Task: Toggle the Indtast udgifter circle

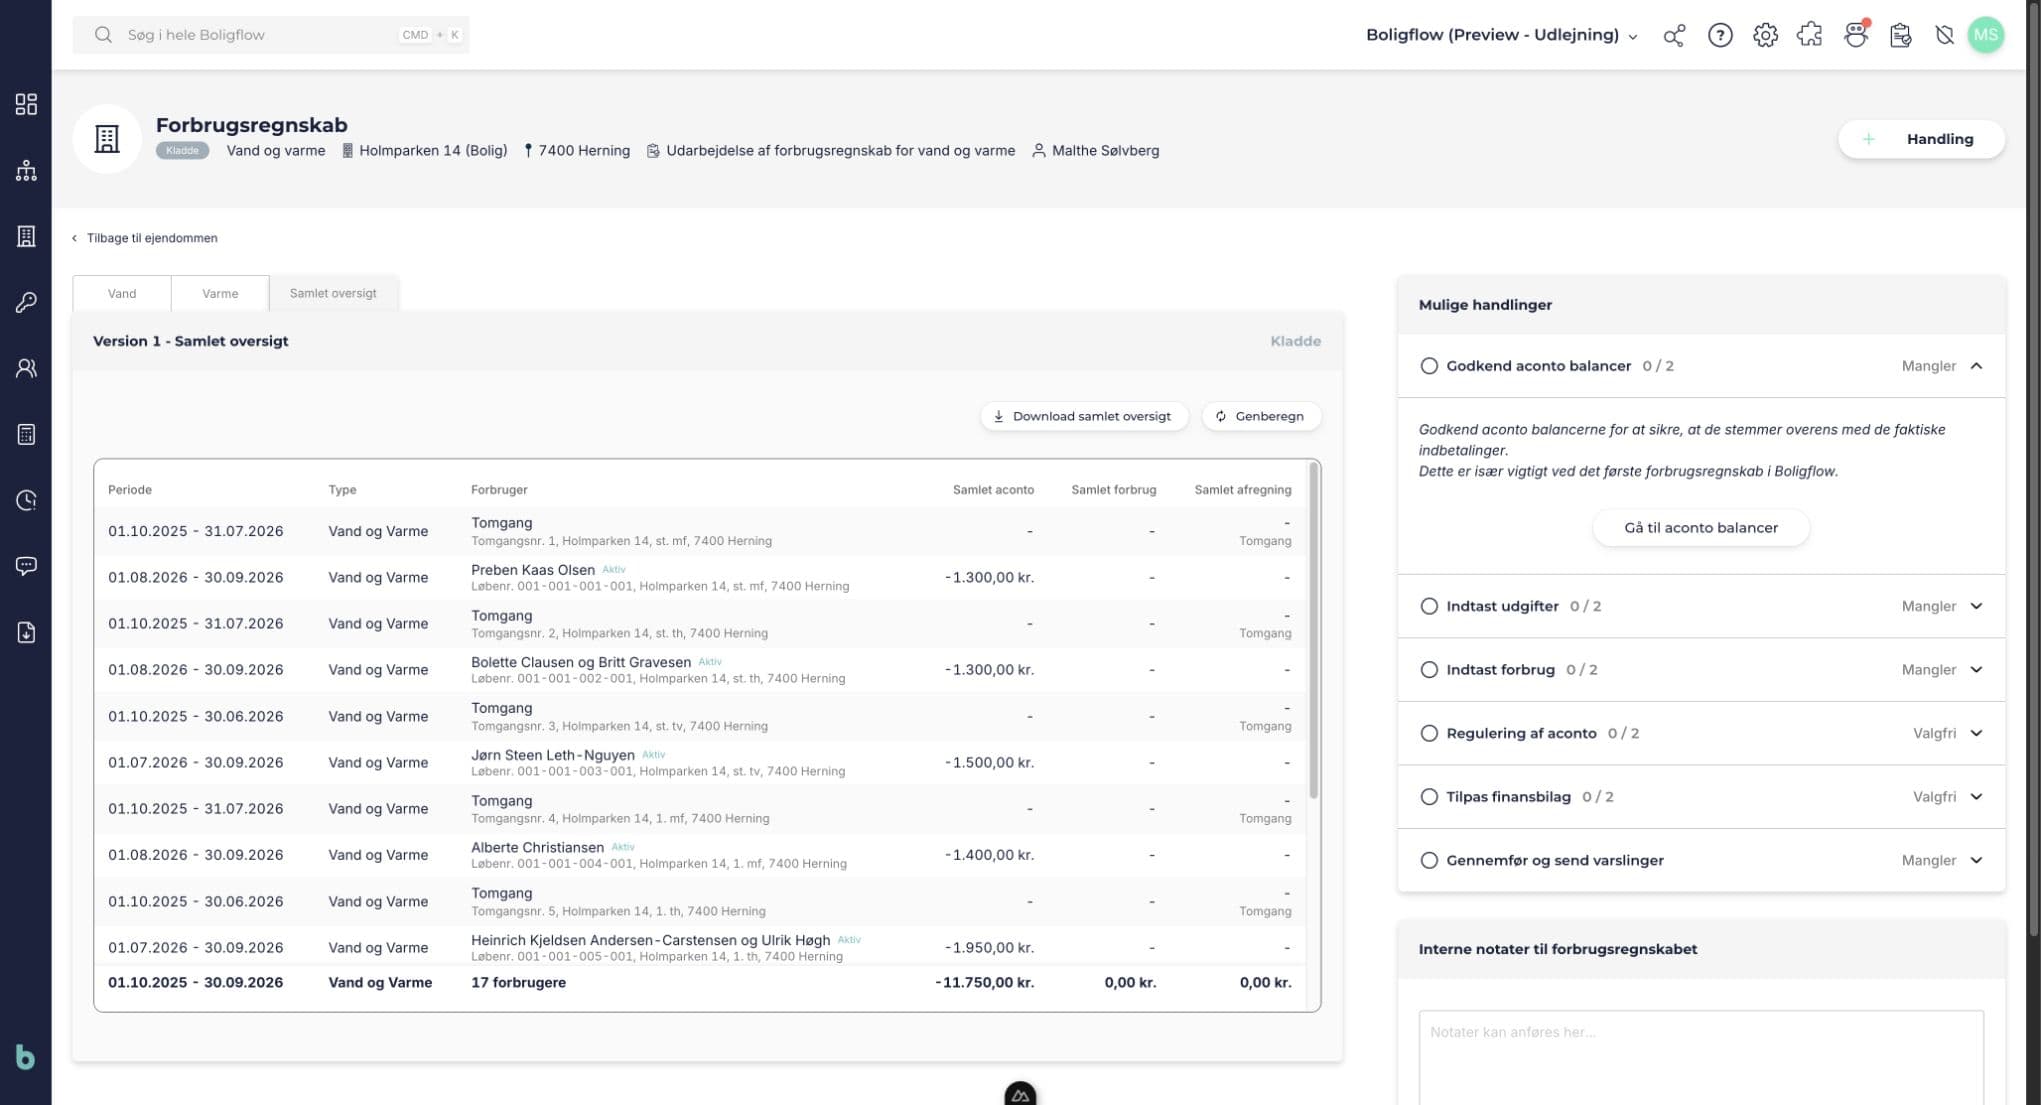Action: pos(1429,606)
